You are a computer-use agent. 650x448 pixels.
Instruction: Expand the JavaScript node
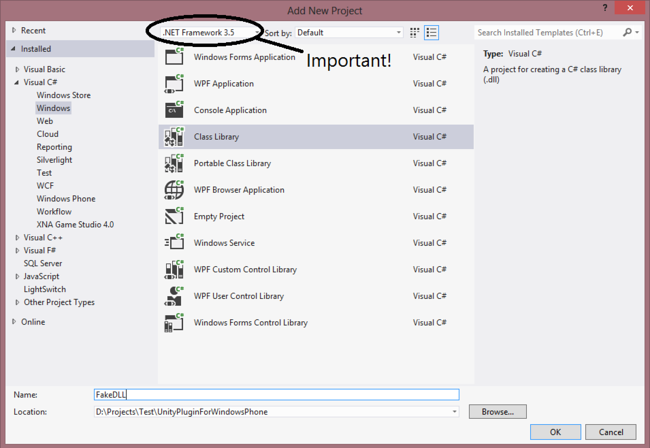coord(17,276)
